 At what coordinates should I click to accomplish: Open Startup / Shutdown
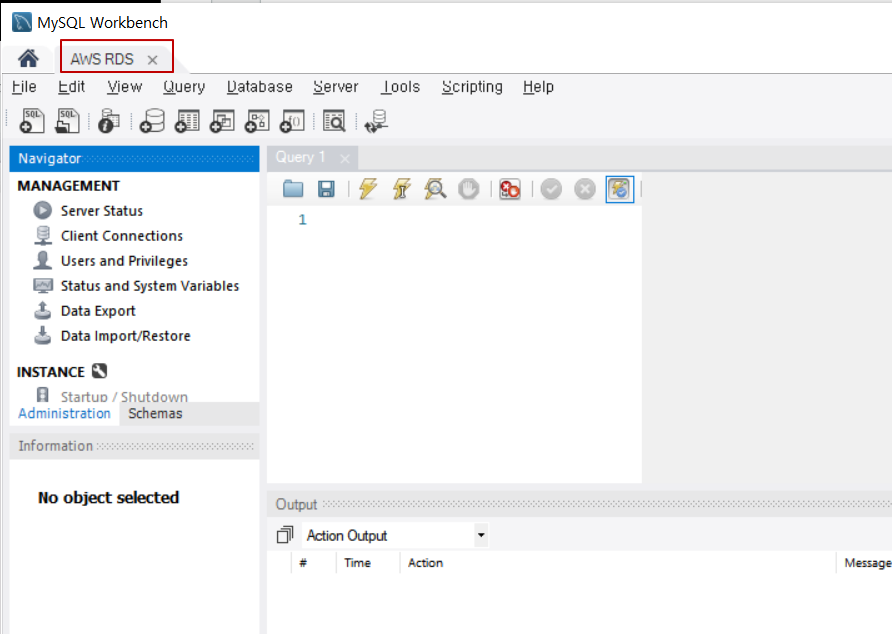[124, 396]
